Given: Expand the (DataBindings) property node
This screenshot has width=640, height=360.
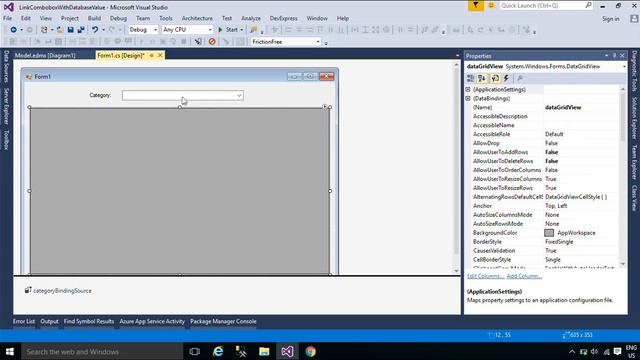Looking at the screenshot, I should (468, 98).
